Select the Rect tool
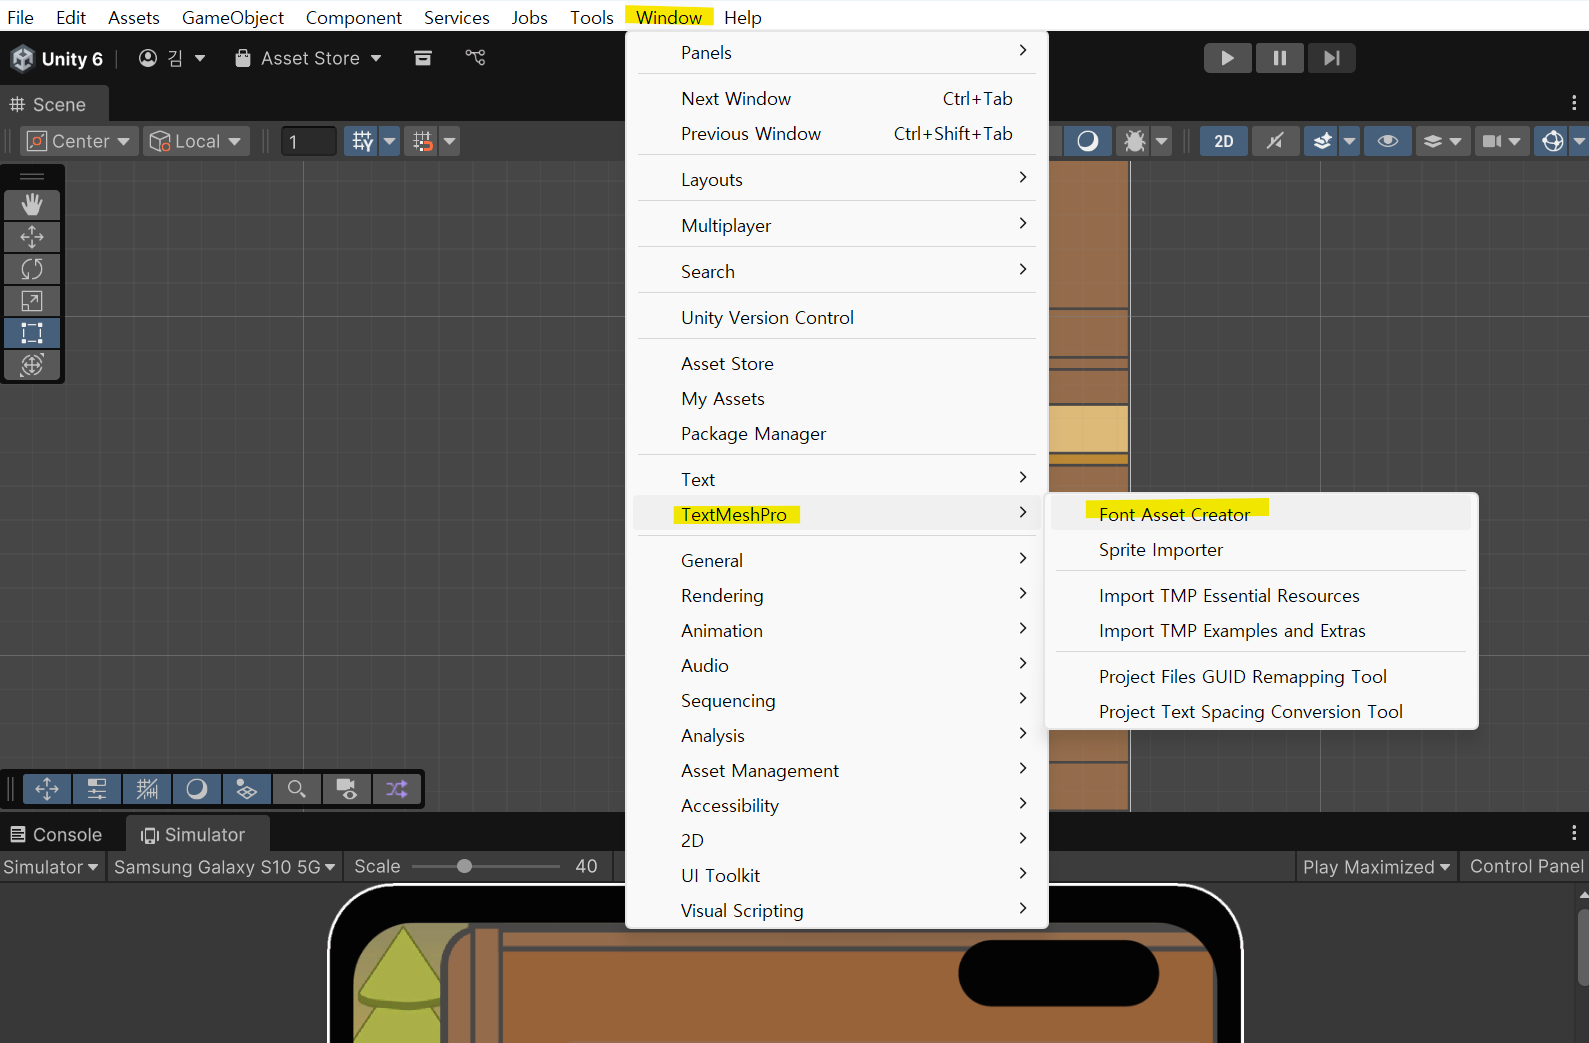The height and width of the screenshot is (1043, 1589). [32, 333]
